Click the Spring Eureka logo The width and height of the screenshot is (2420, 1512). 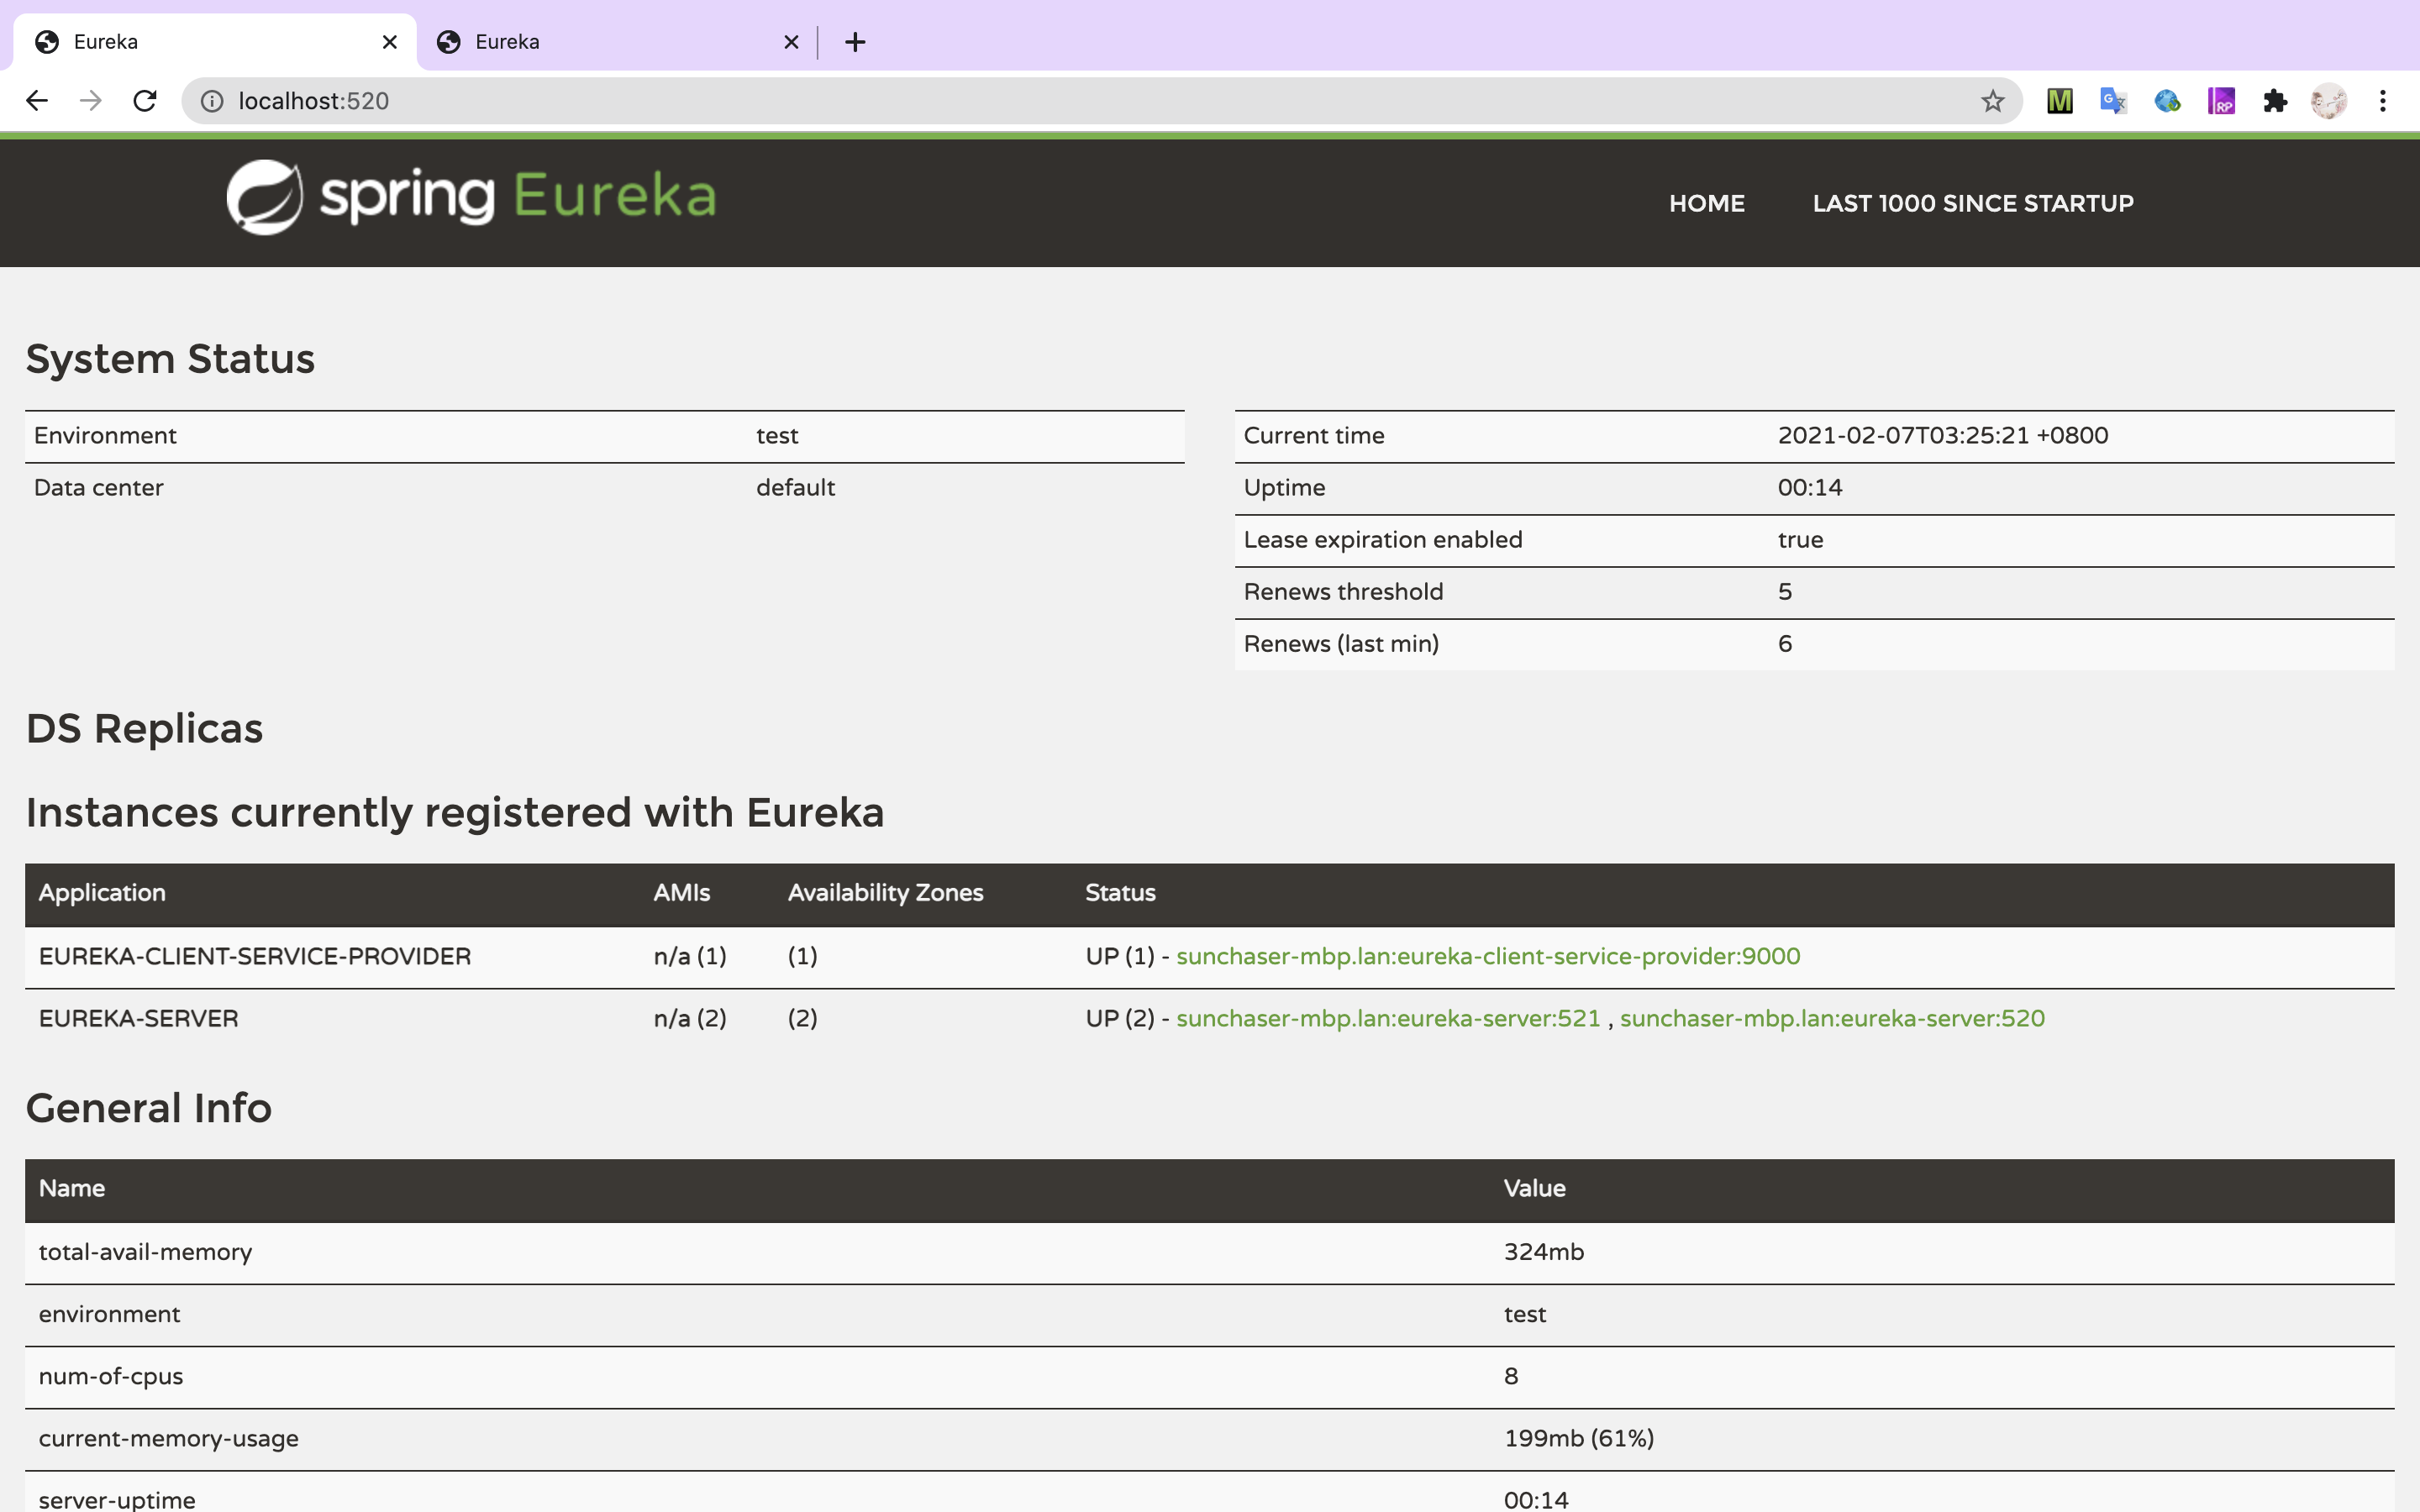(x=471, y=197)
